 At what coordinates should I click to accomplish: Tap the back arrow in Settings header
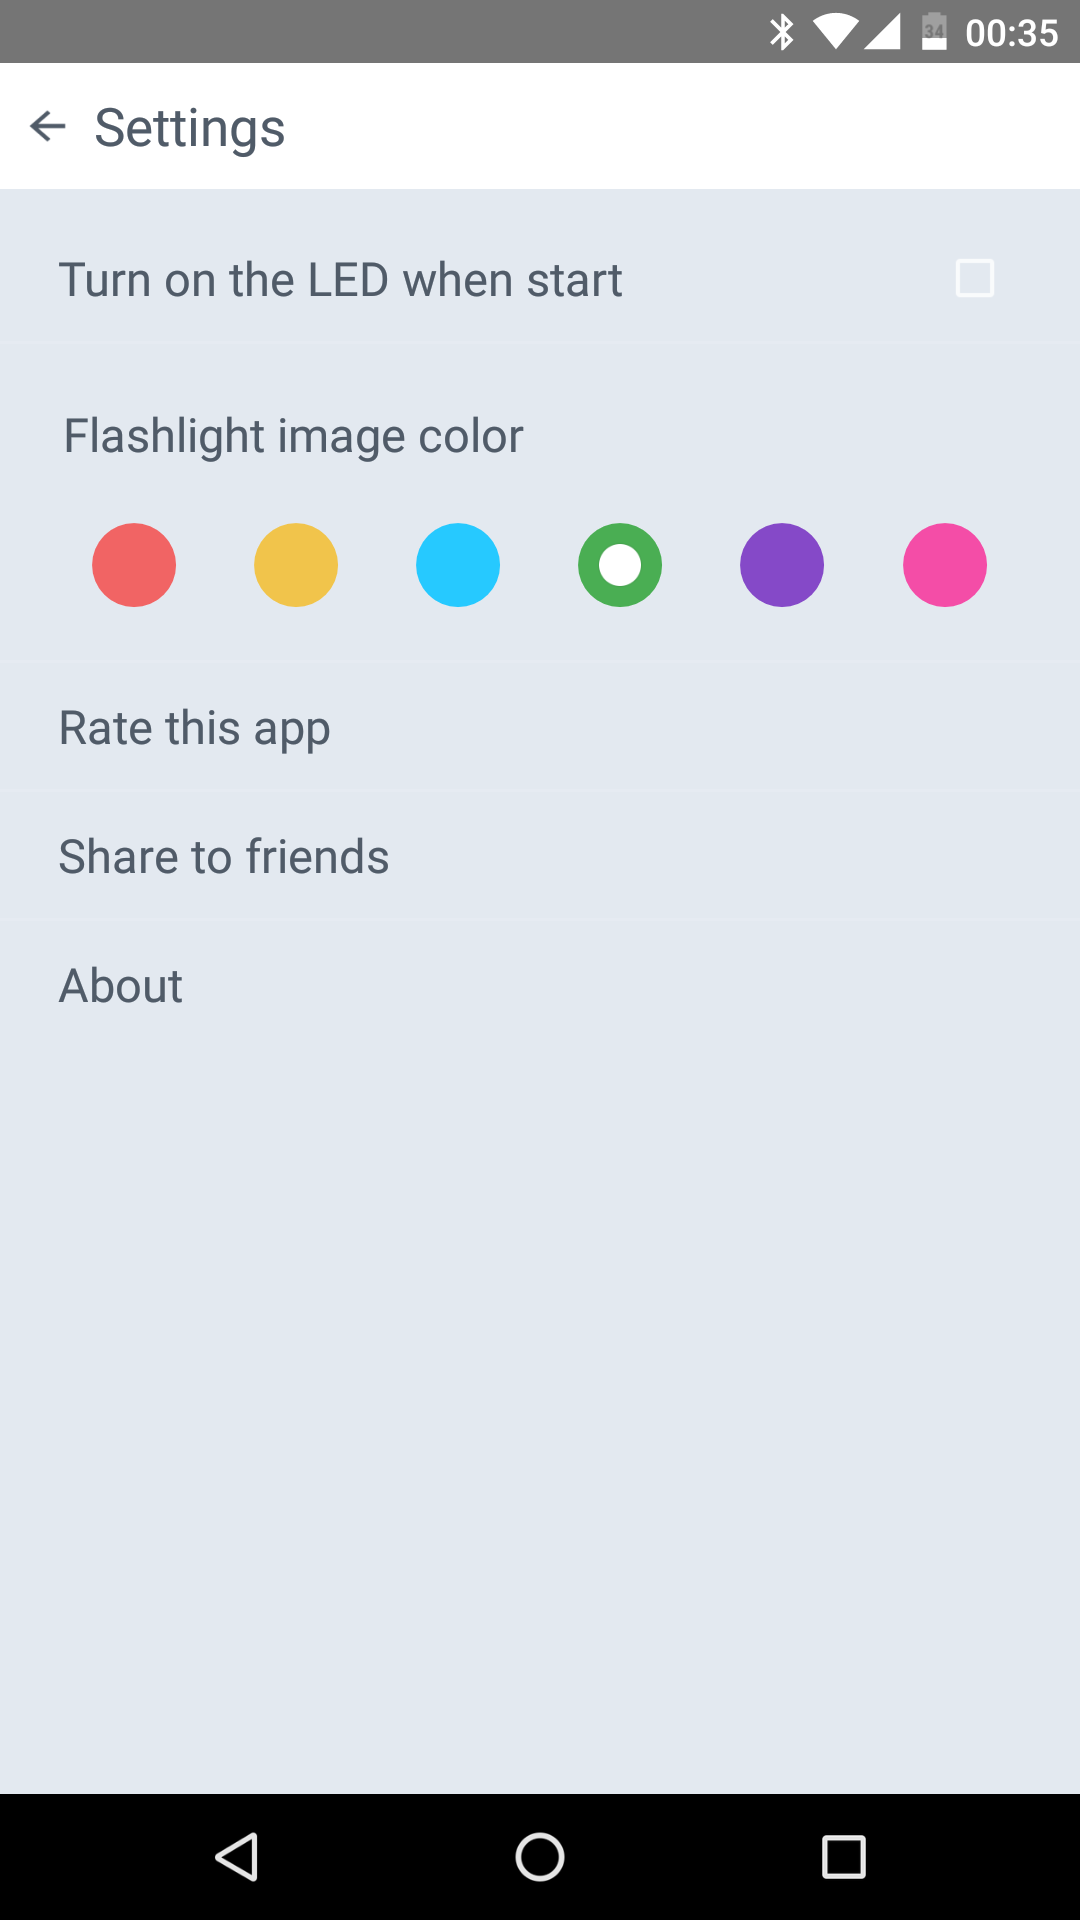(47, 127)
